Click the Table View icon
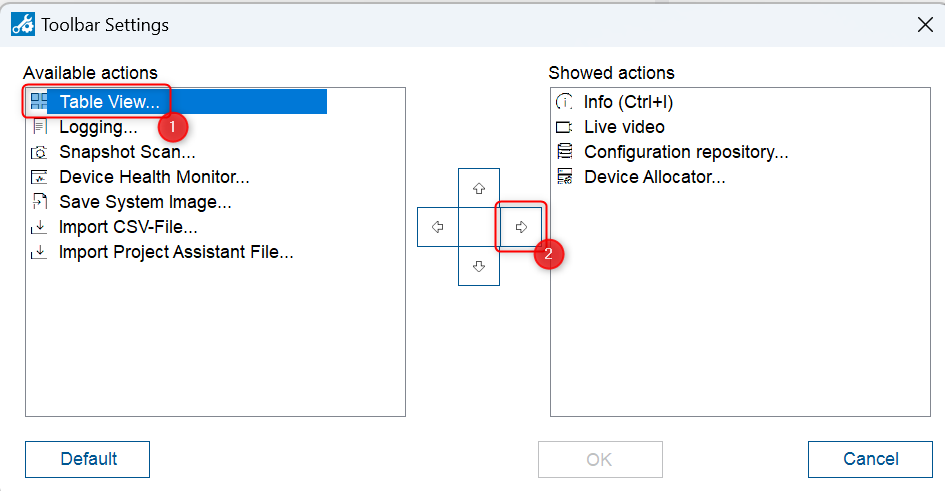The width and height of the screenshot is (945, 491). point(39,101)
